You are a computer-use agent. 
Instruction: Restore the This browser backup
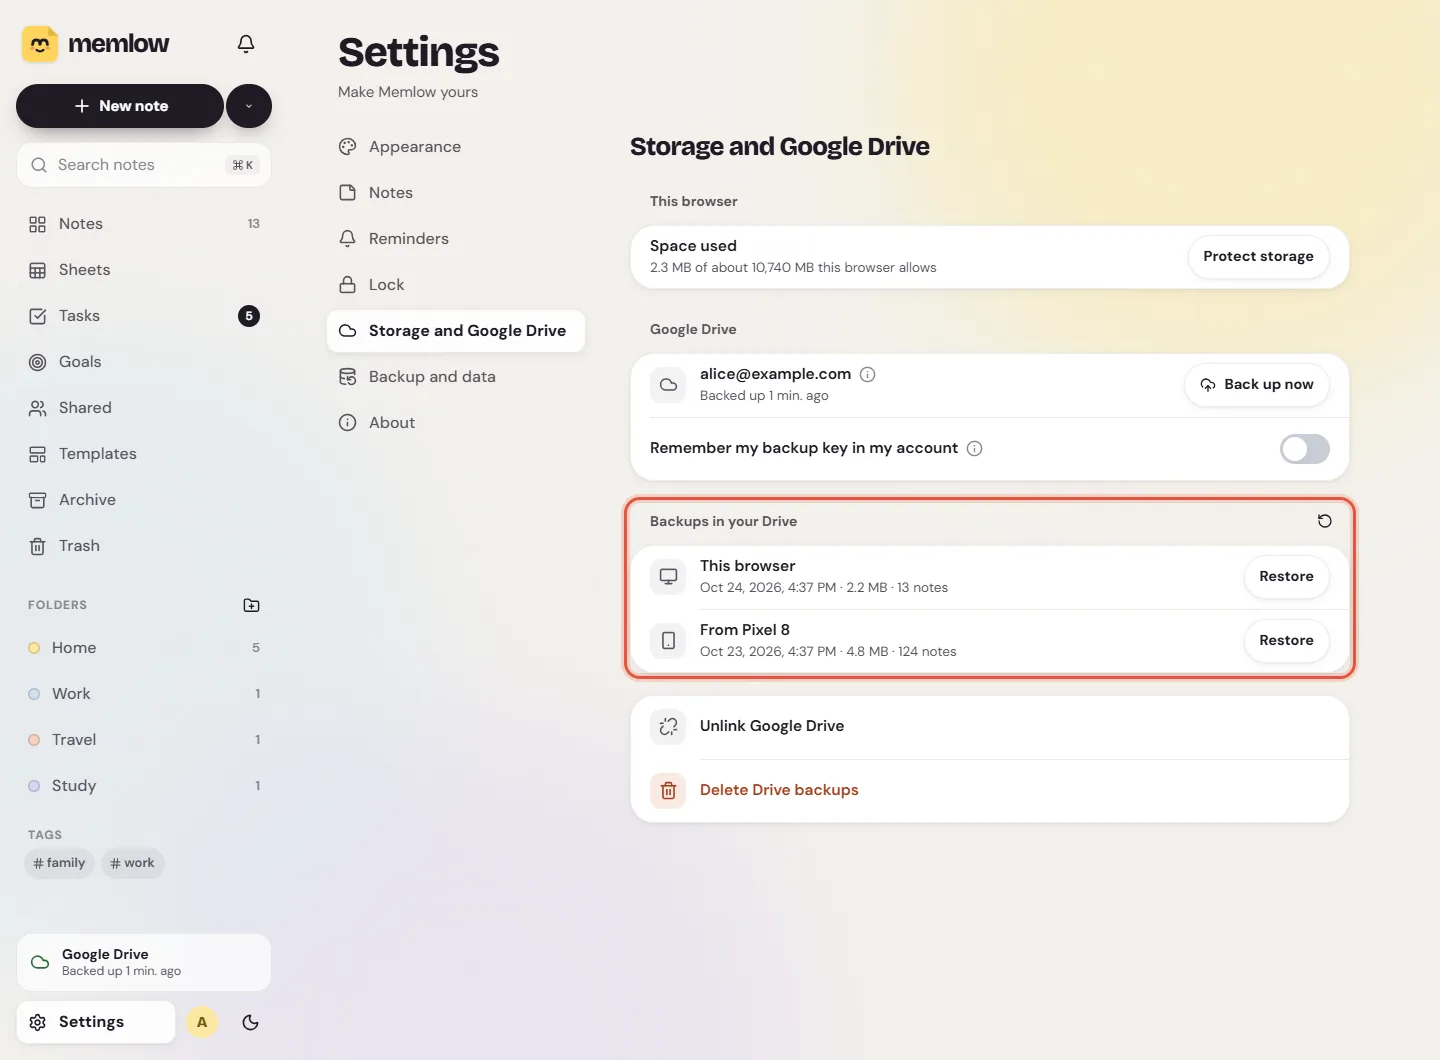click(x=1286, y=577)
